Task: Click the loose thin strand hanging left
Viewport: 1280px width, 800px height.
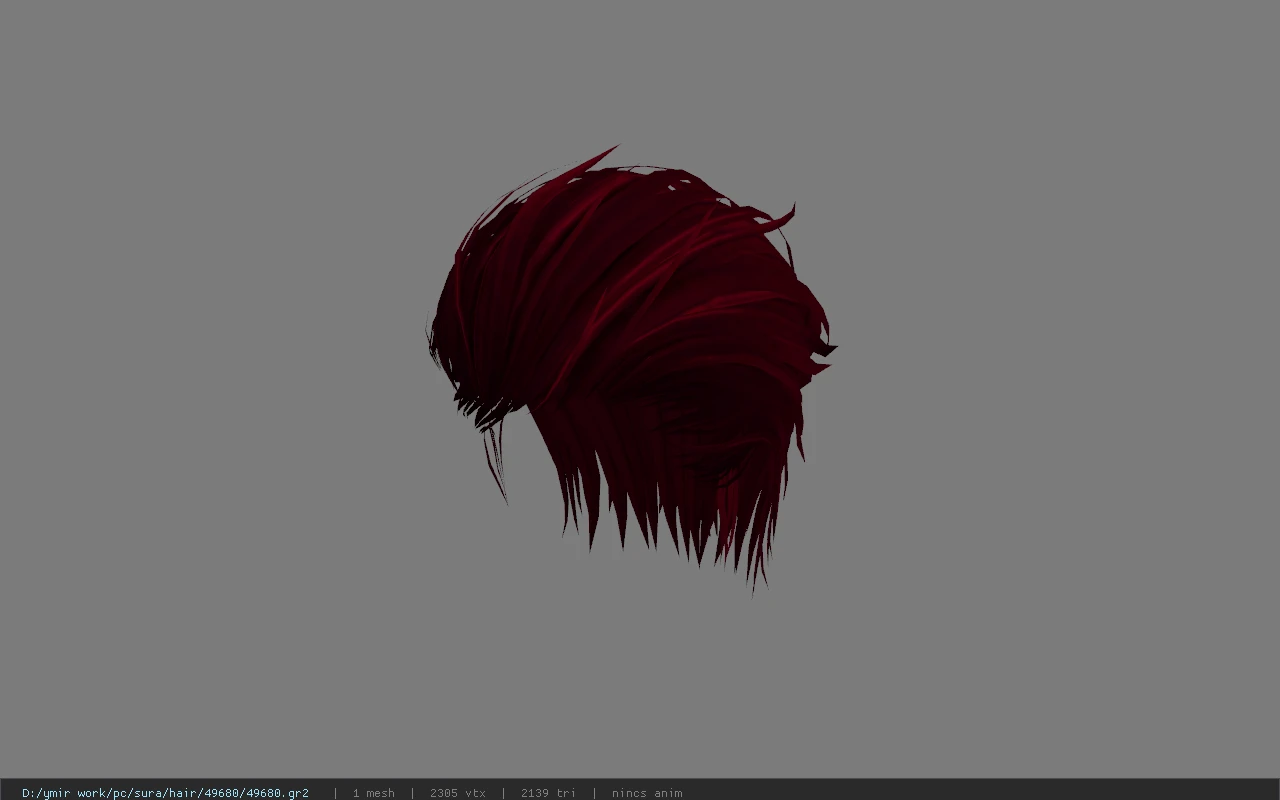Action: coord(496,465)
